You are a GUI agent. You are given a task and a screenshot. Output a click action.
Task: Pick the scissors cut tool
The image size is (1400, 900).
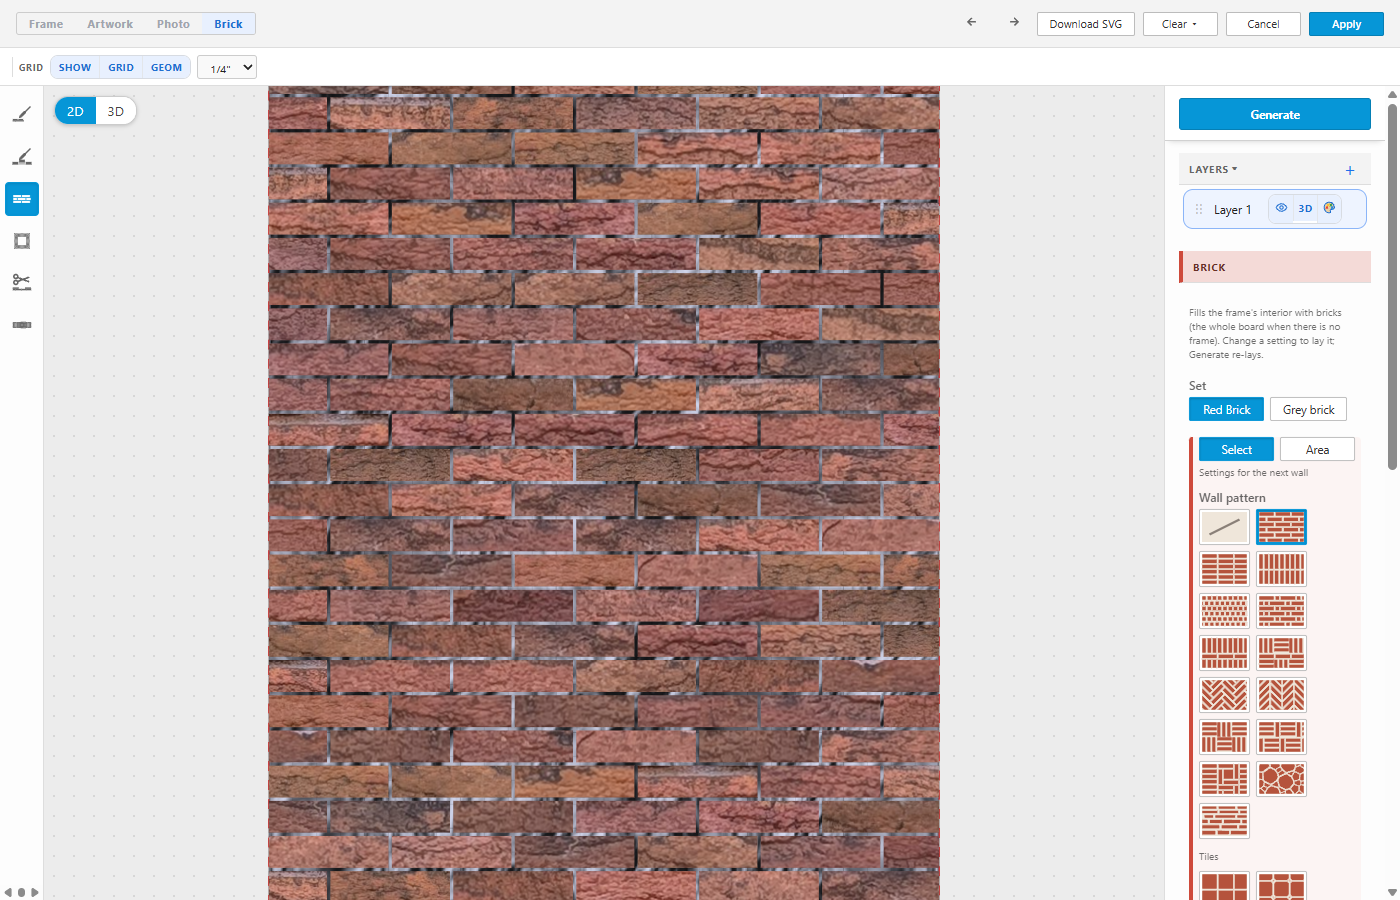22,283
